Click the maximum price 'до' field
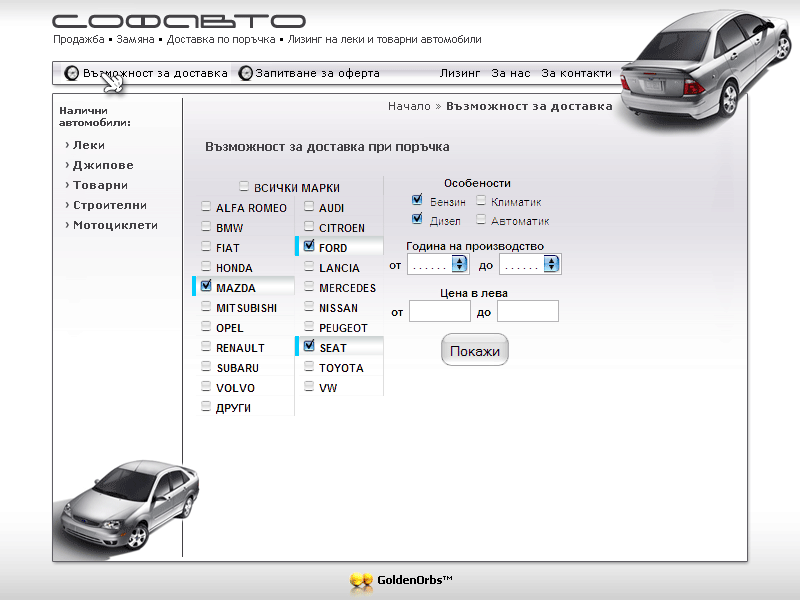Screen dimensions: 800x600 click(x=528, y=311)
